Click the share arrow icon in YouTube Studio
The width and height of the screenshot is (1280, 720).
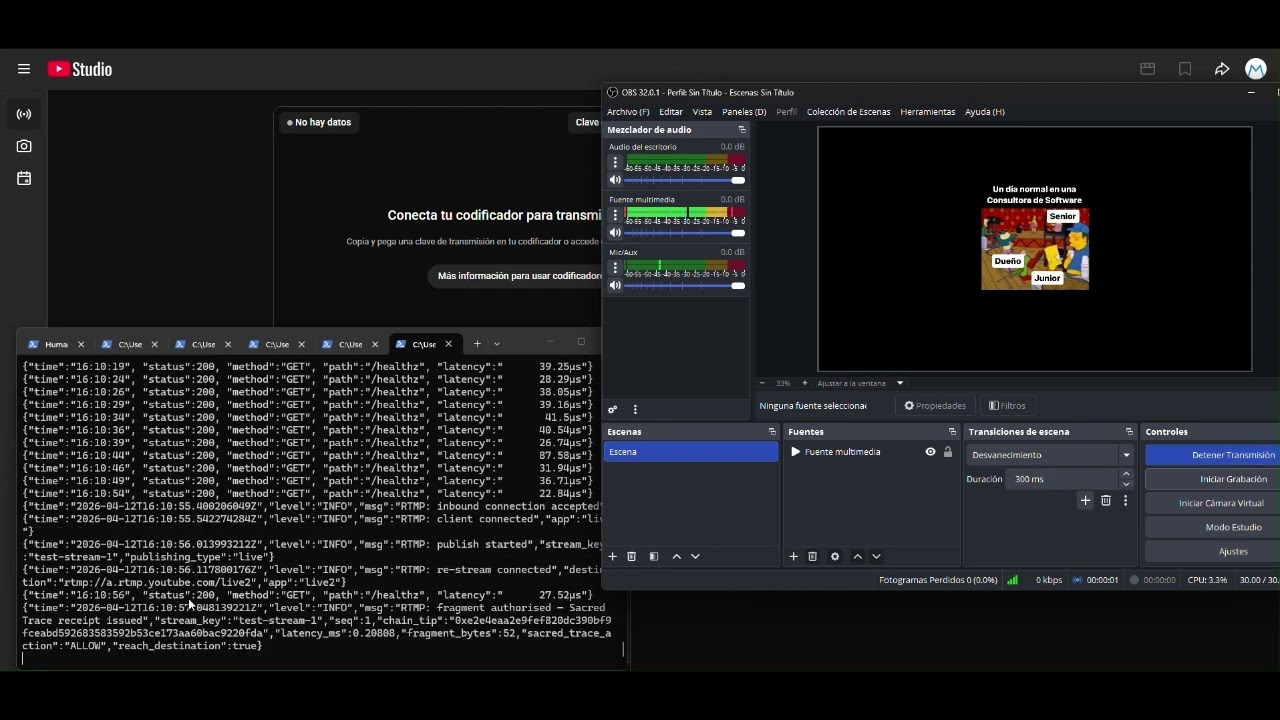coord(1222,69)
